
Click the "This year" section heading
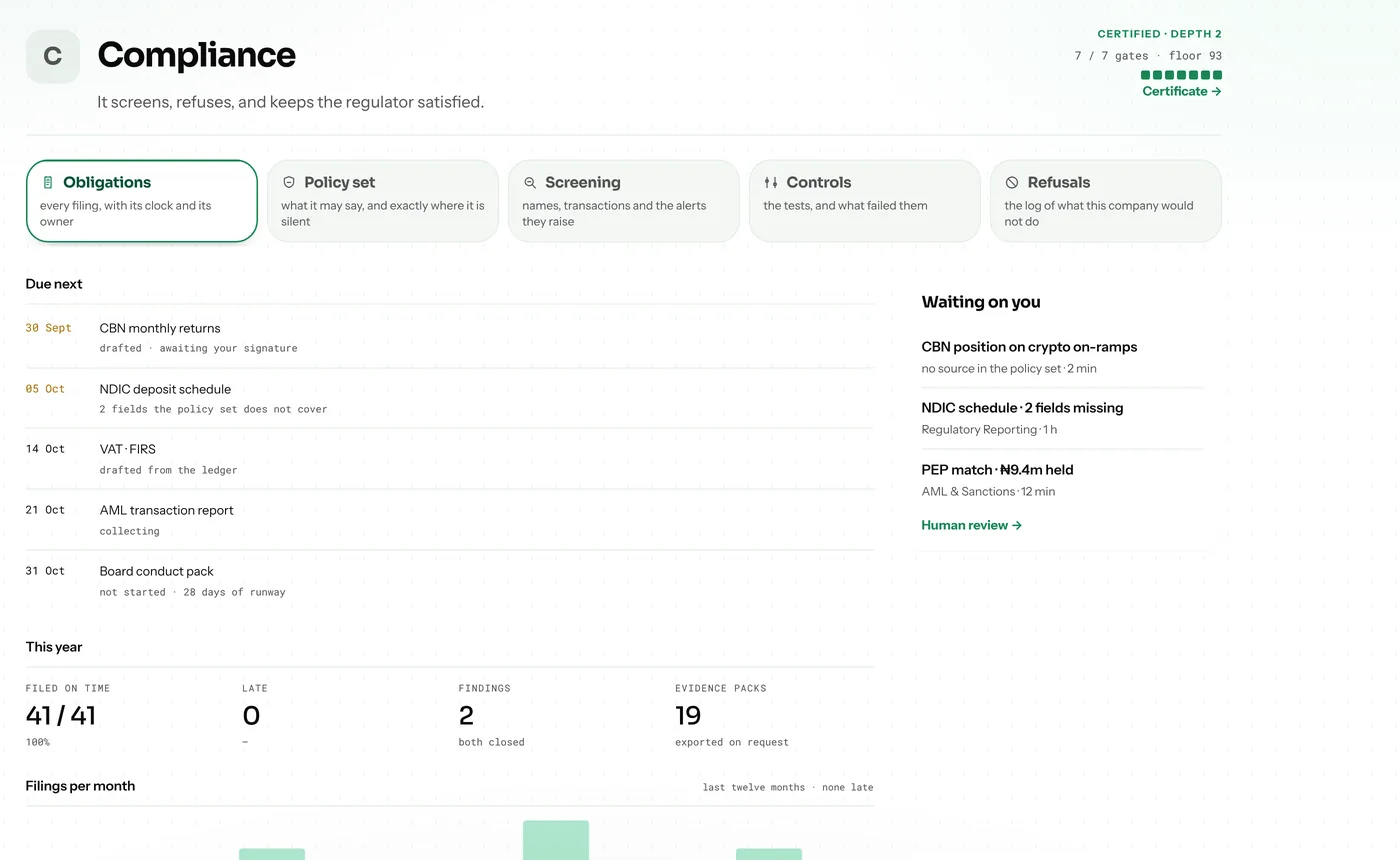point(54,647)
